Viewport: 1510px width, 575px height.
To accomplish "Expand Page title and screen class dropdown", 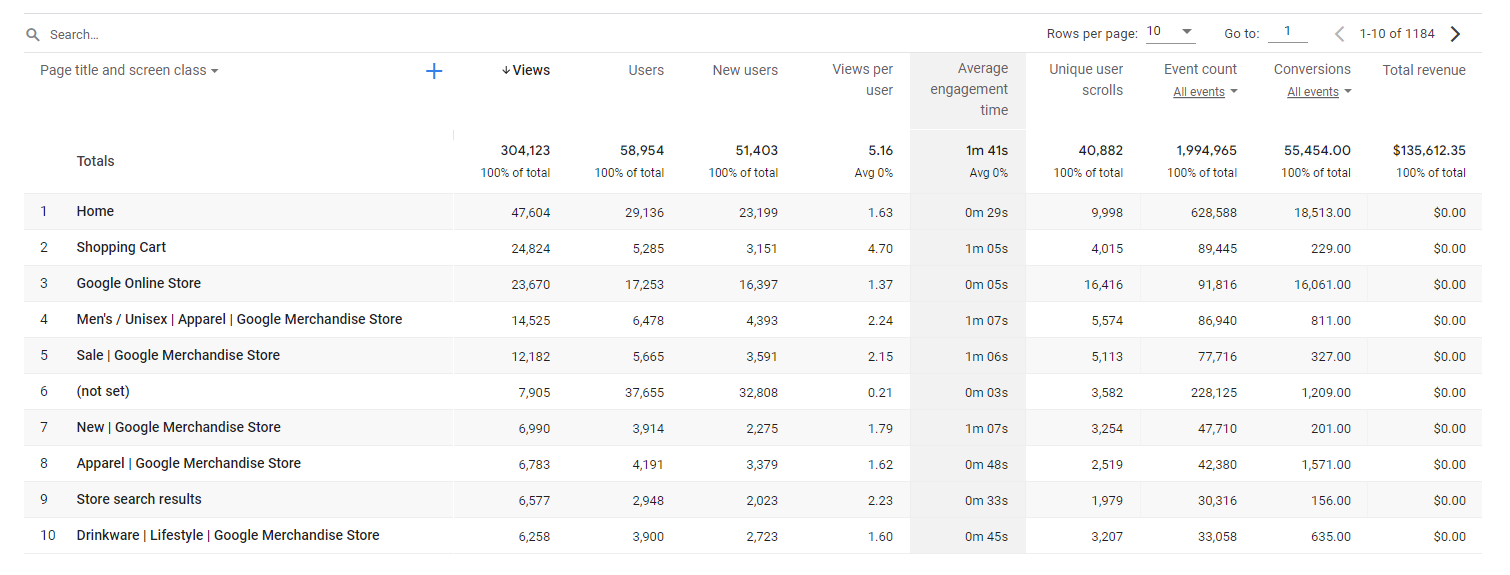I will (x=129, y=71).
